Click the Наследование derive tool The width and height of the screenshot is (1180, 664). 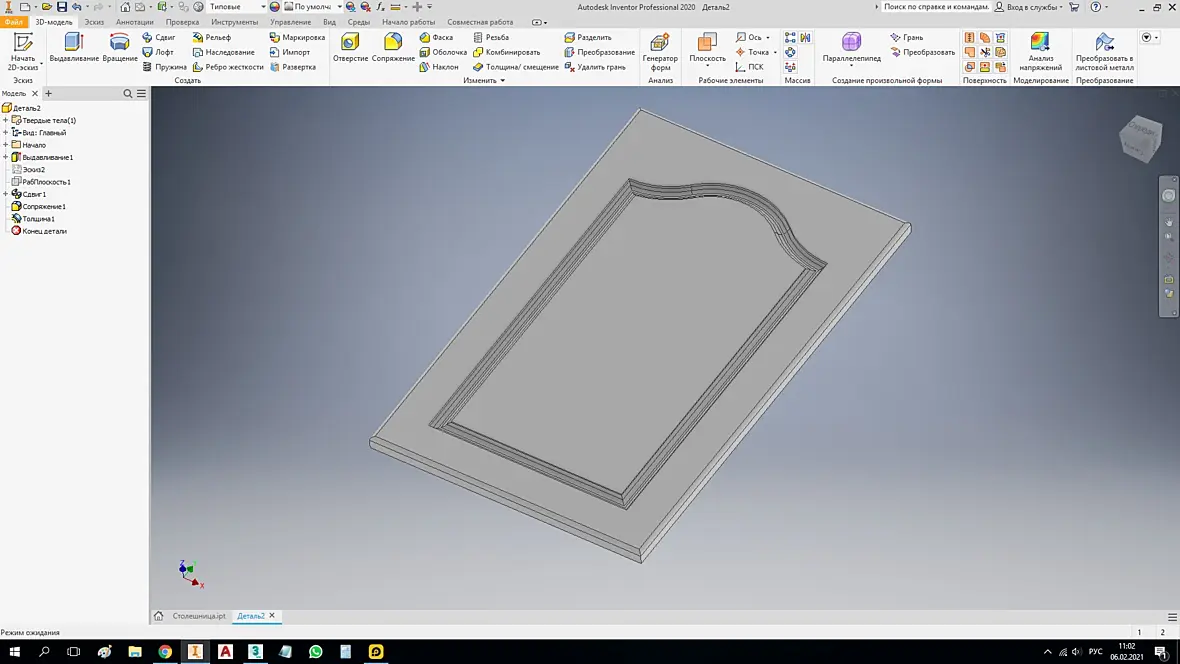224,52
